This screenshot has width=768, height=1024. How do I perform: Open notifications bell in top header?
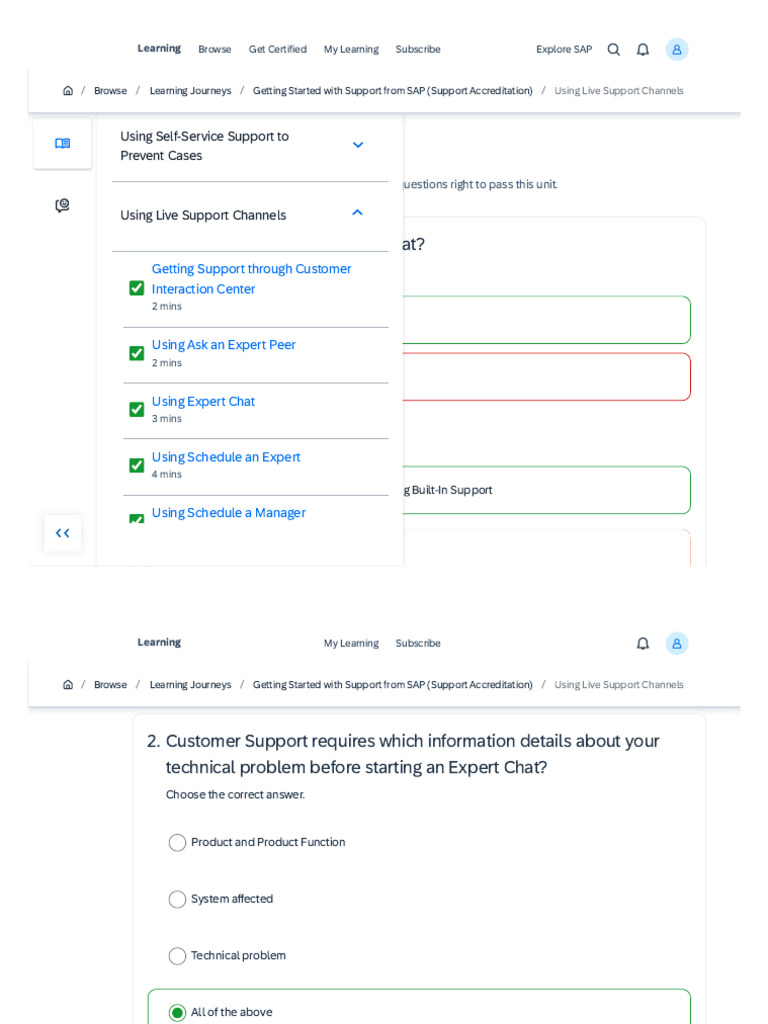[643, 50]
